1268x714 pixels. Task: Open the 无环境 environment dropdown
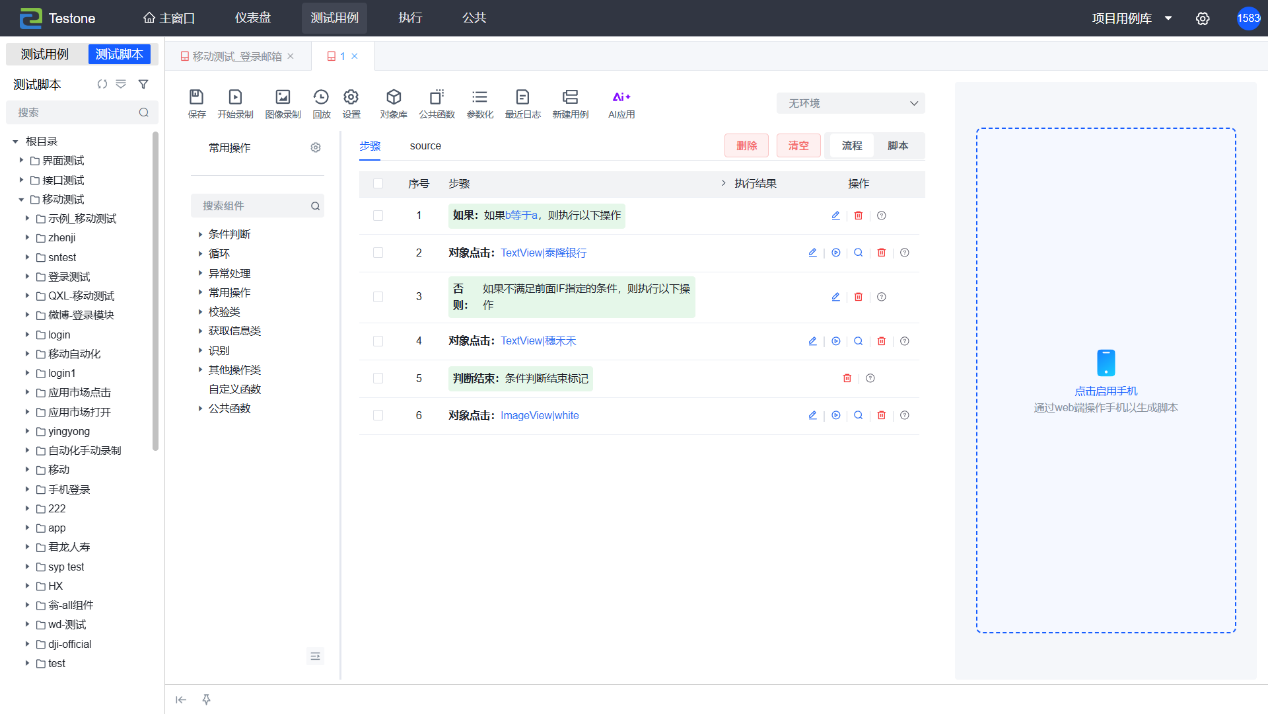point(850,103)
